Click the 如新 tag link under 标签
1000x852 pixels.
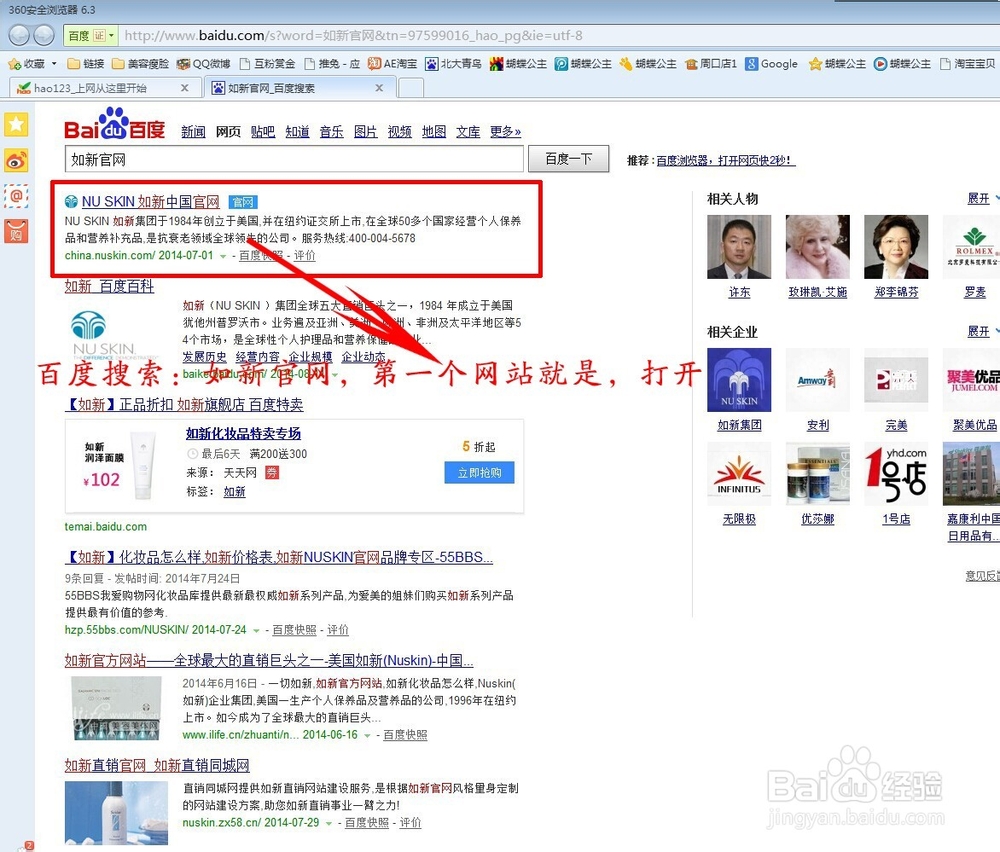pyautogui.click(x=235, y=492)
